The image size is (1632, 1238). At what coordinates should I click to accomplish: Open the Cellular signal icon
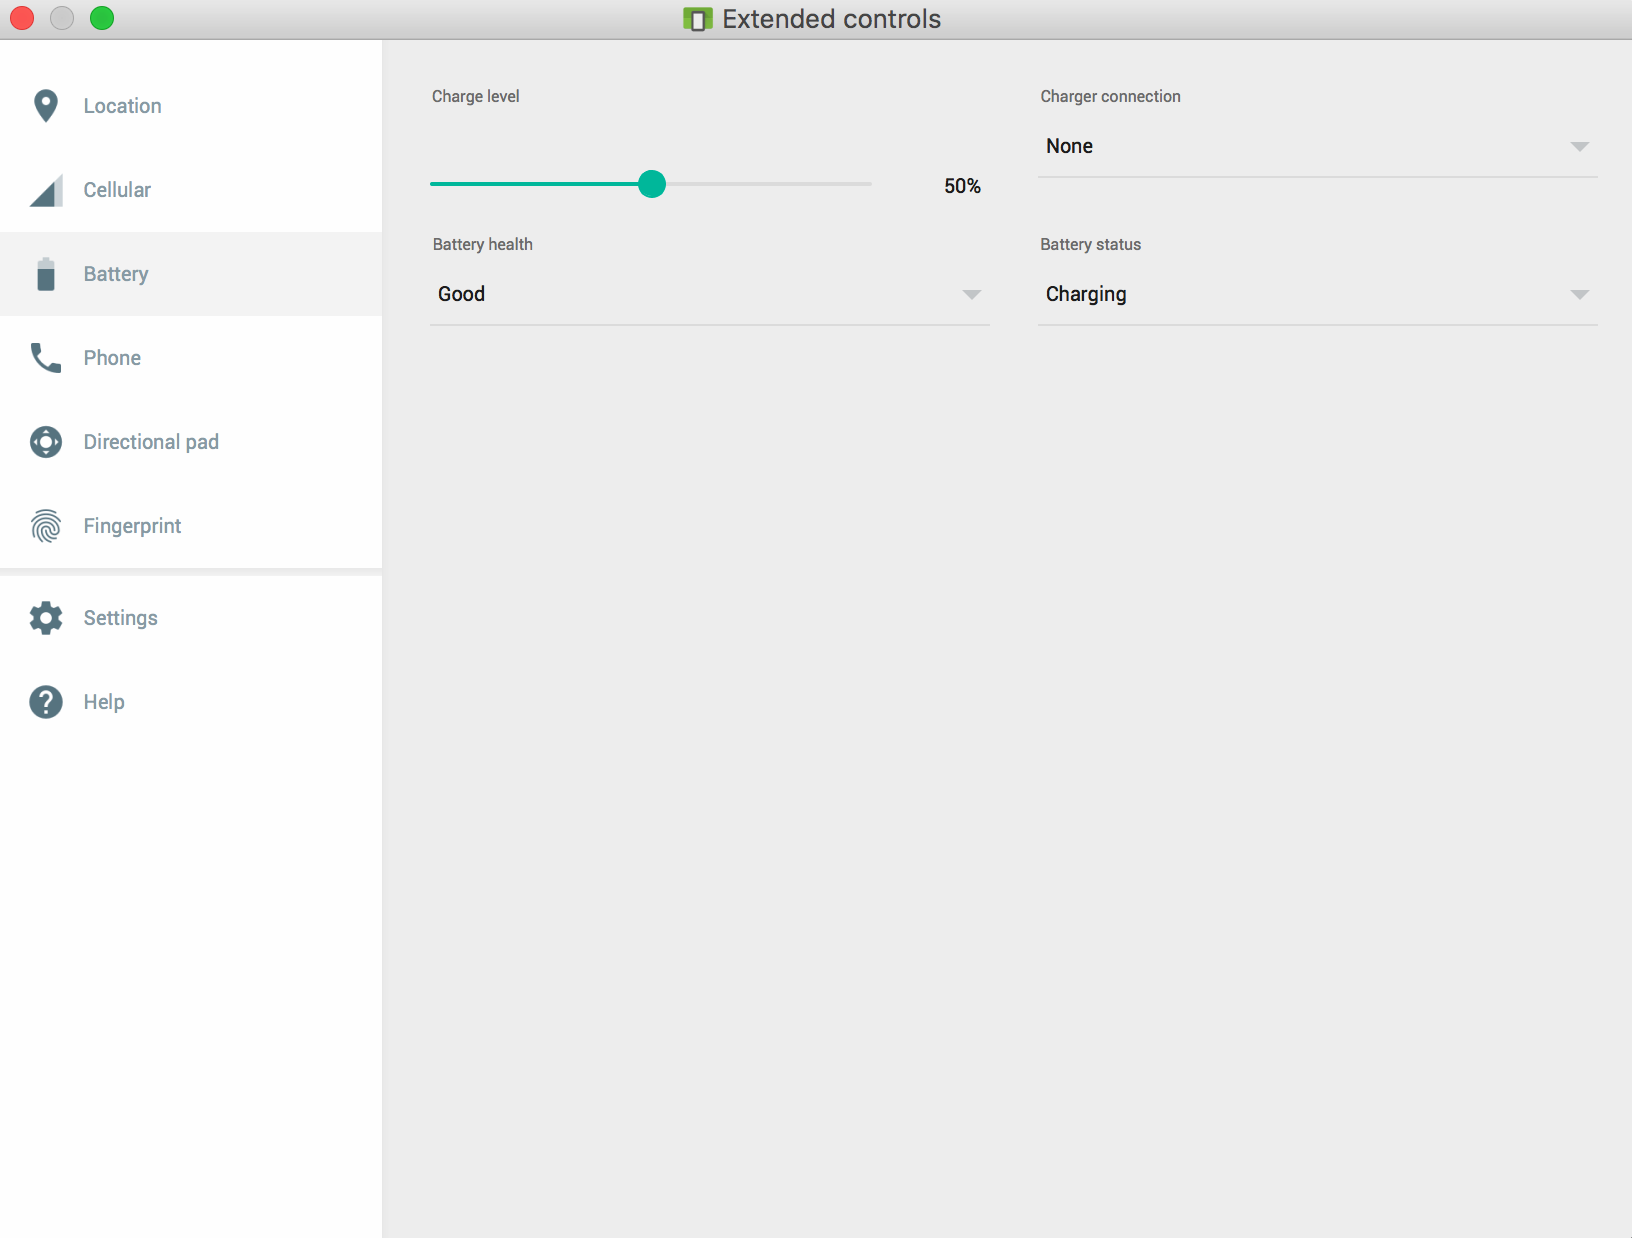click(x=45, y=189)
